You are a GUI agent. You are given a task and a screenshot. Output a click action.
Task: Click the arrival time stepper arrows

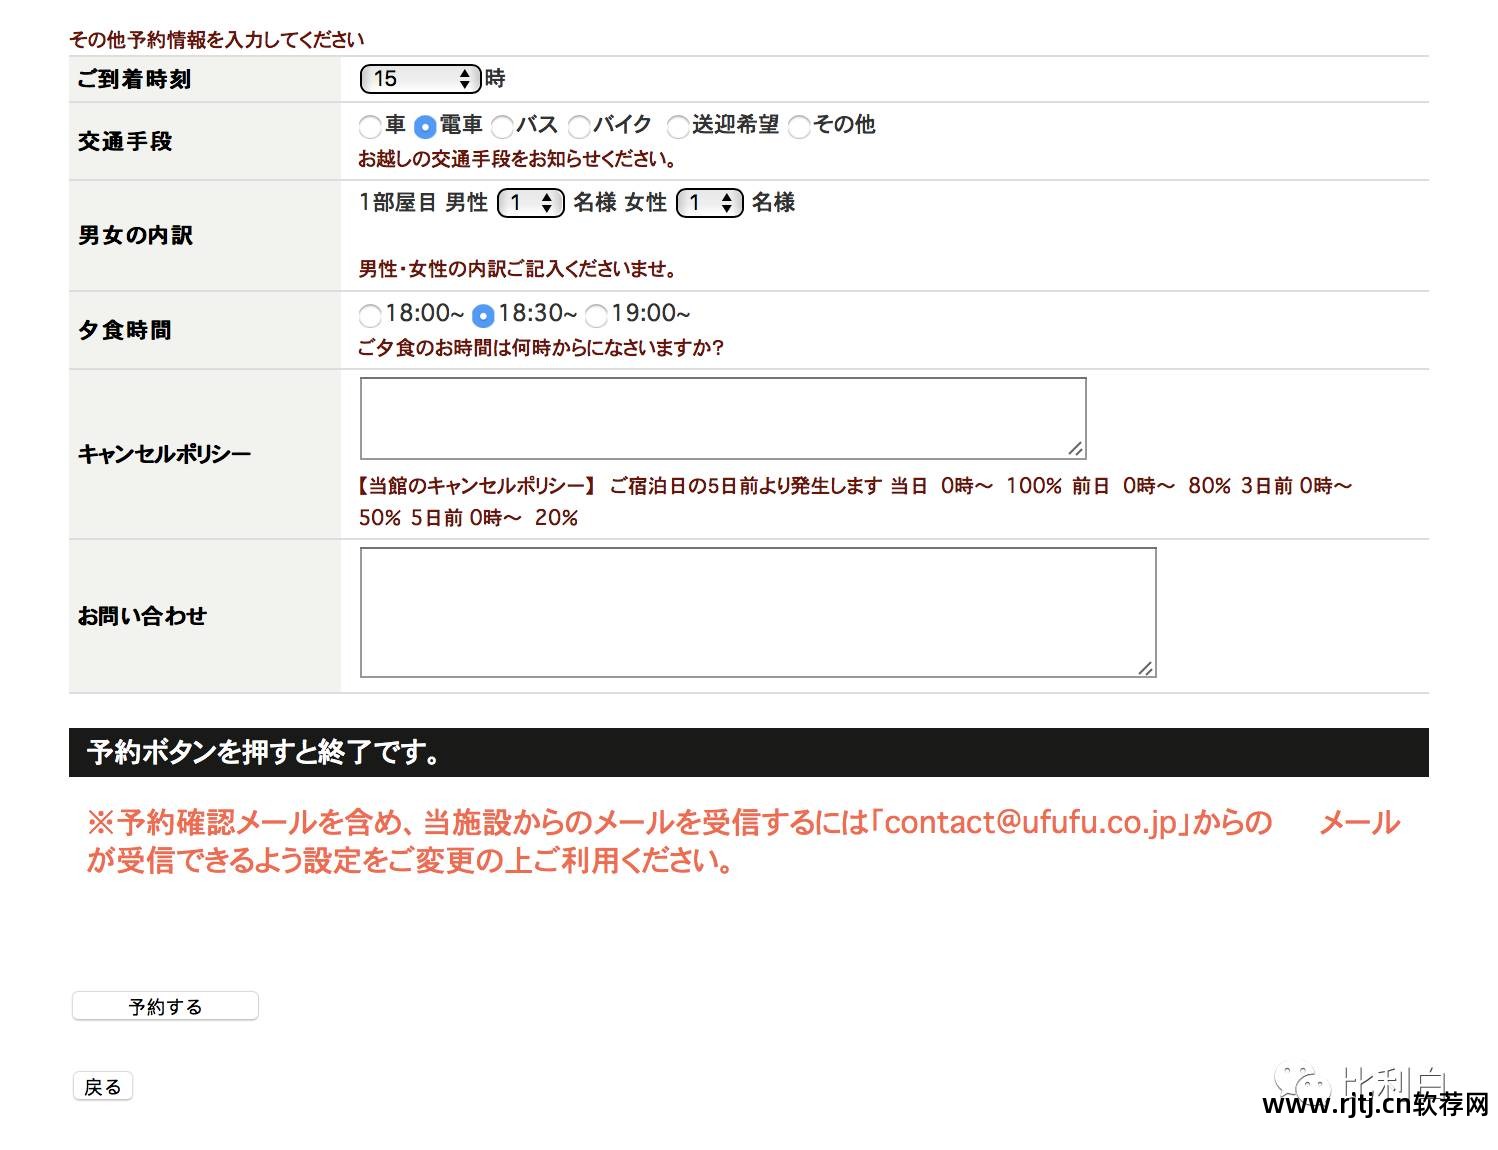coord(464,78)
